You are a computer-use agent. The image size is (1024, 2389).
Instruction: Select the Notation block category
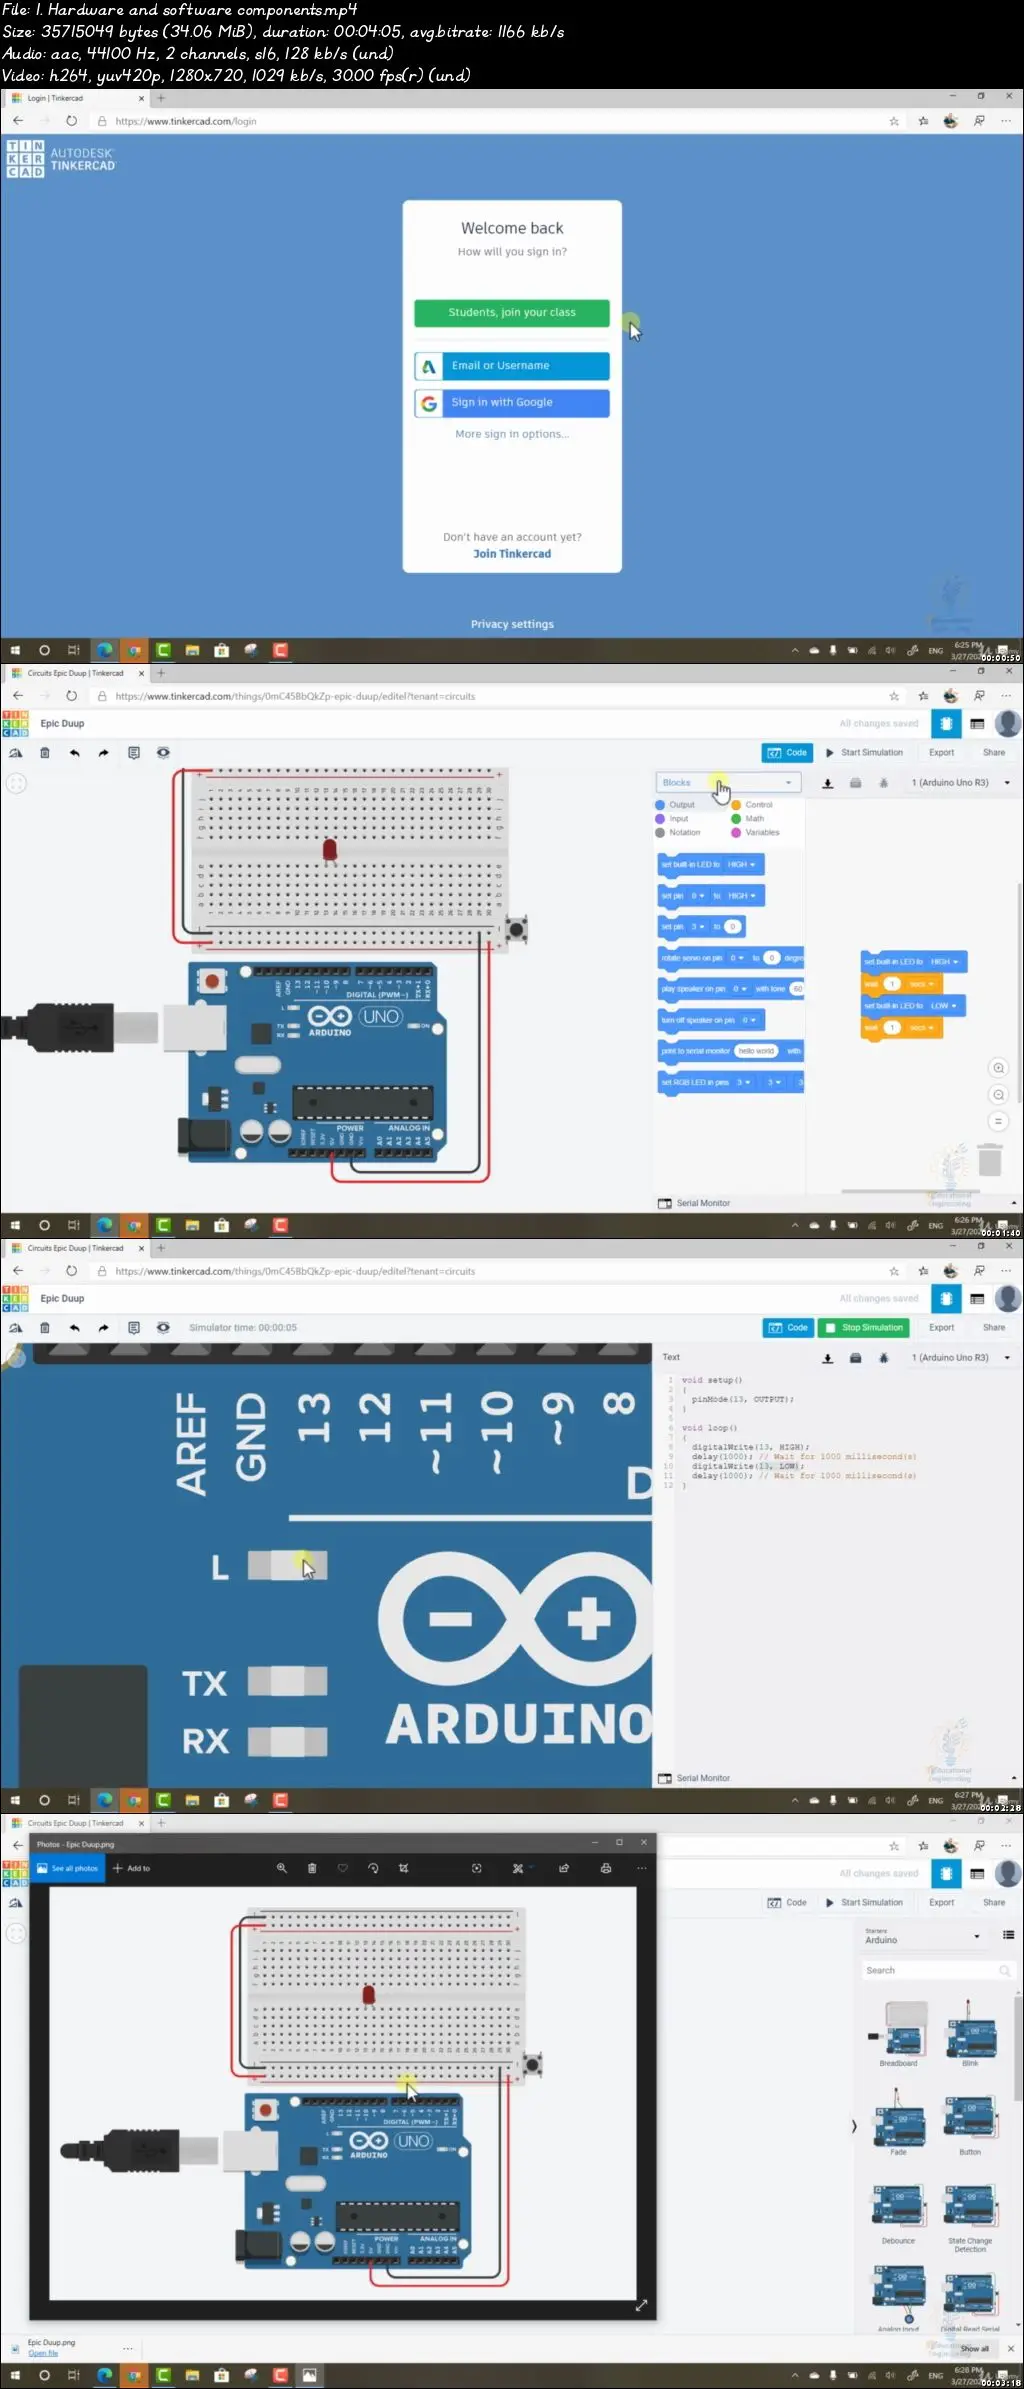coord(678,833)
